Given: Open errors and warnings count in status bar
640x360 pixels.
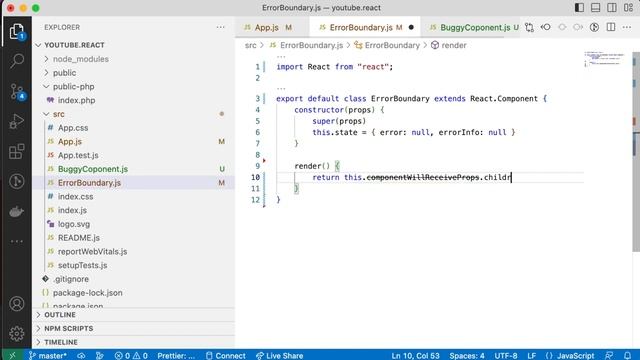Looking at the screenshot, I should point(131,356).
